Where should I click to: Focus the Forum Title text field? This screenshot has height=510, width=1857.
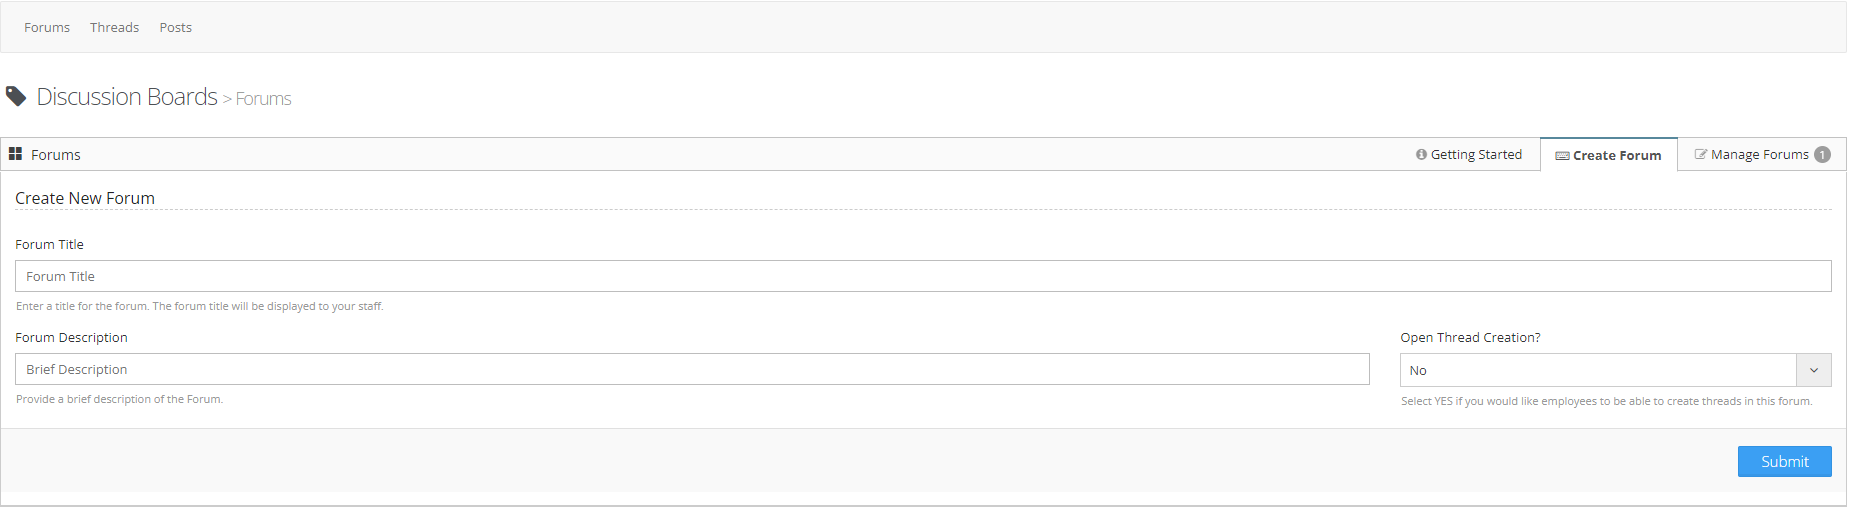pyautogui.click(x=922, y=276)
